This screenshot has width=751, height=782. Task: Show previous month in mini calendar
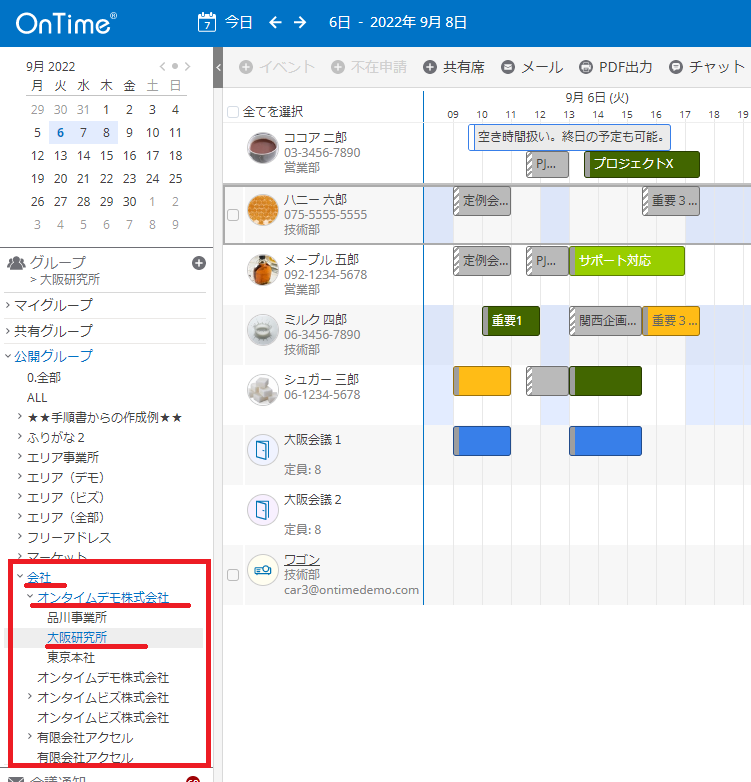click(x=162, y=66)
